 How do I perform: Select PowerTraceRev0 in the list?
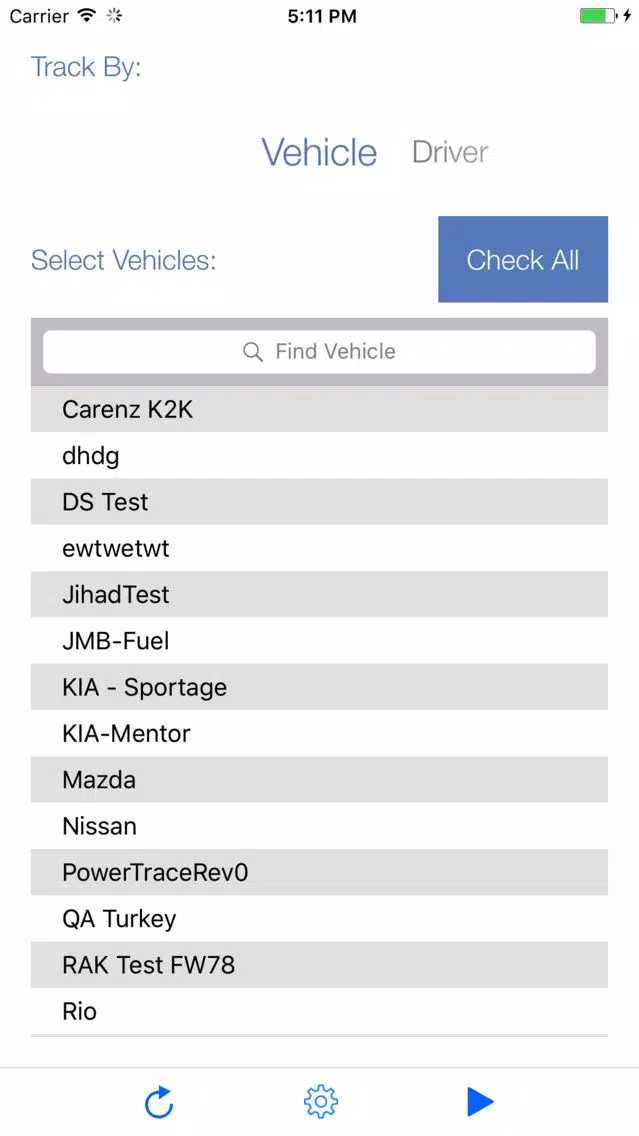coord(320,872)
